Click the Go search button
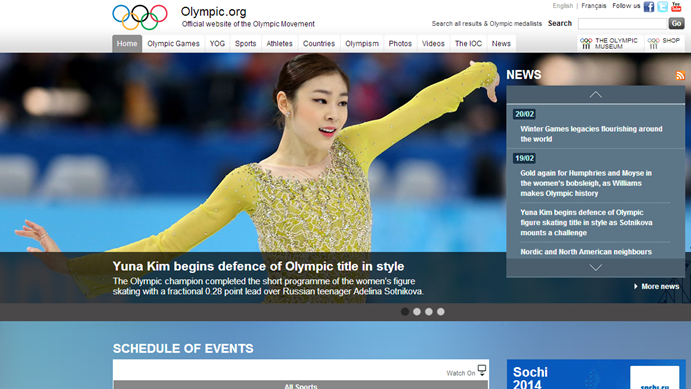 (x=676, y=23)
